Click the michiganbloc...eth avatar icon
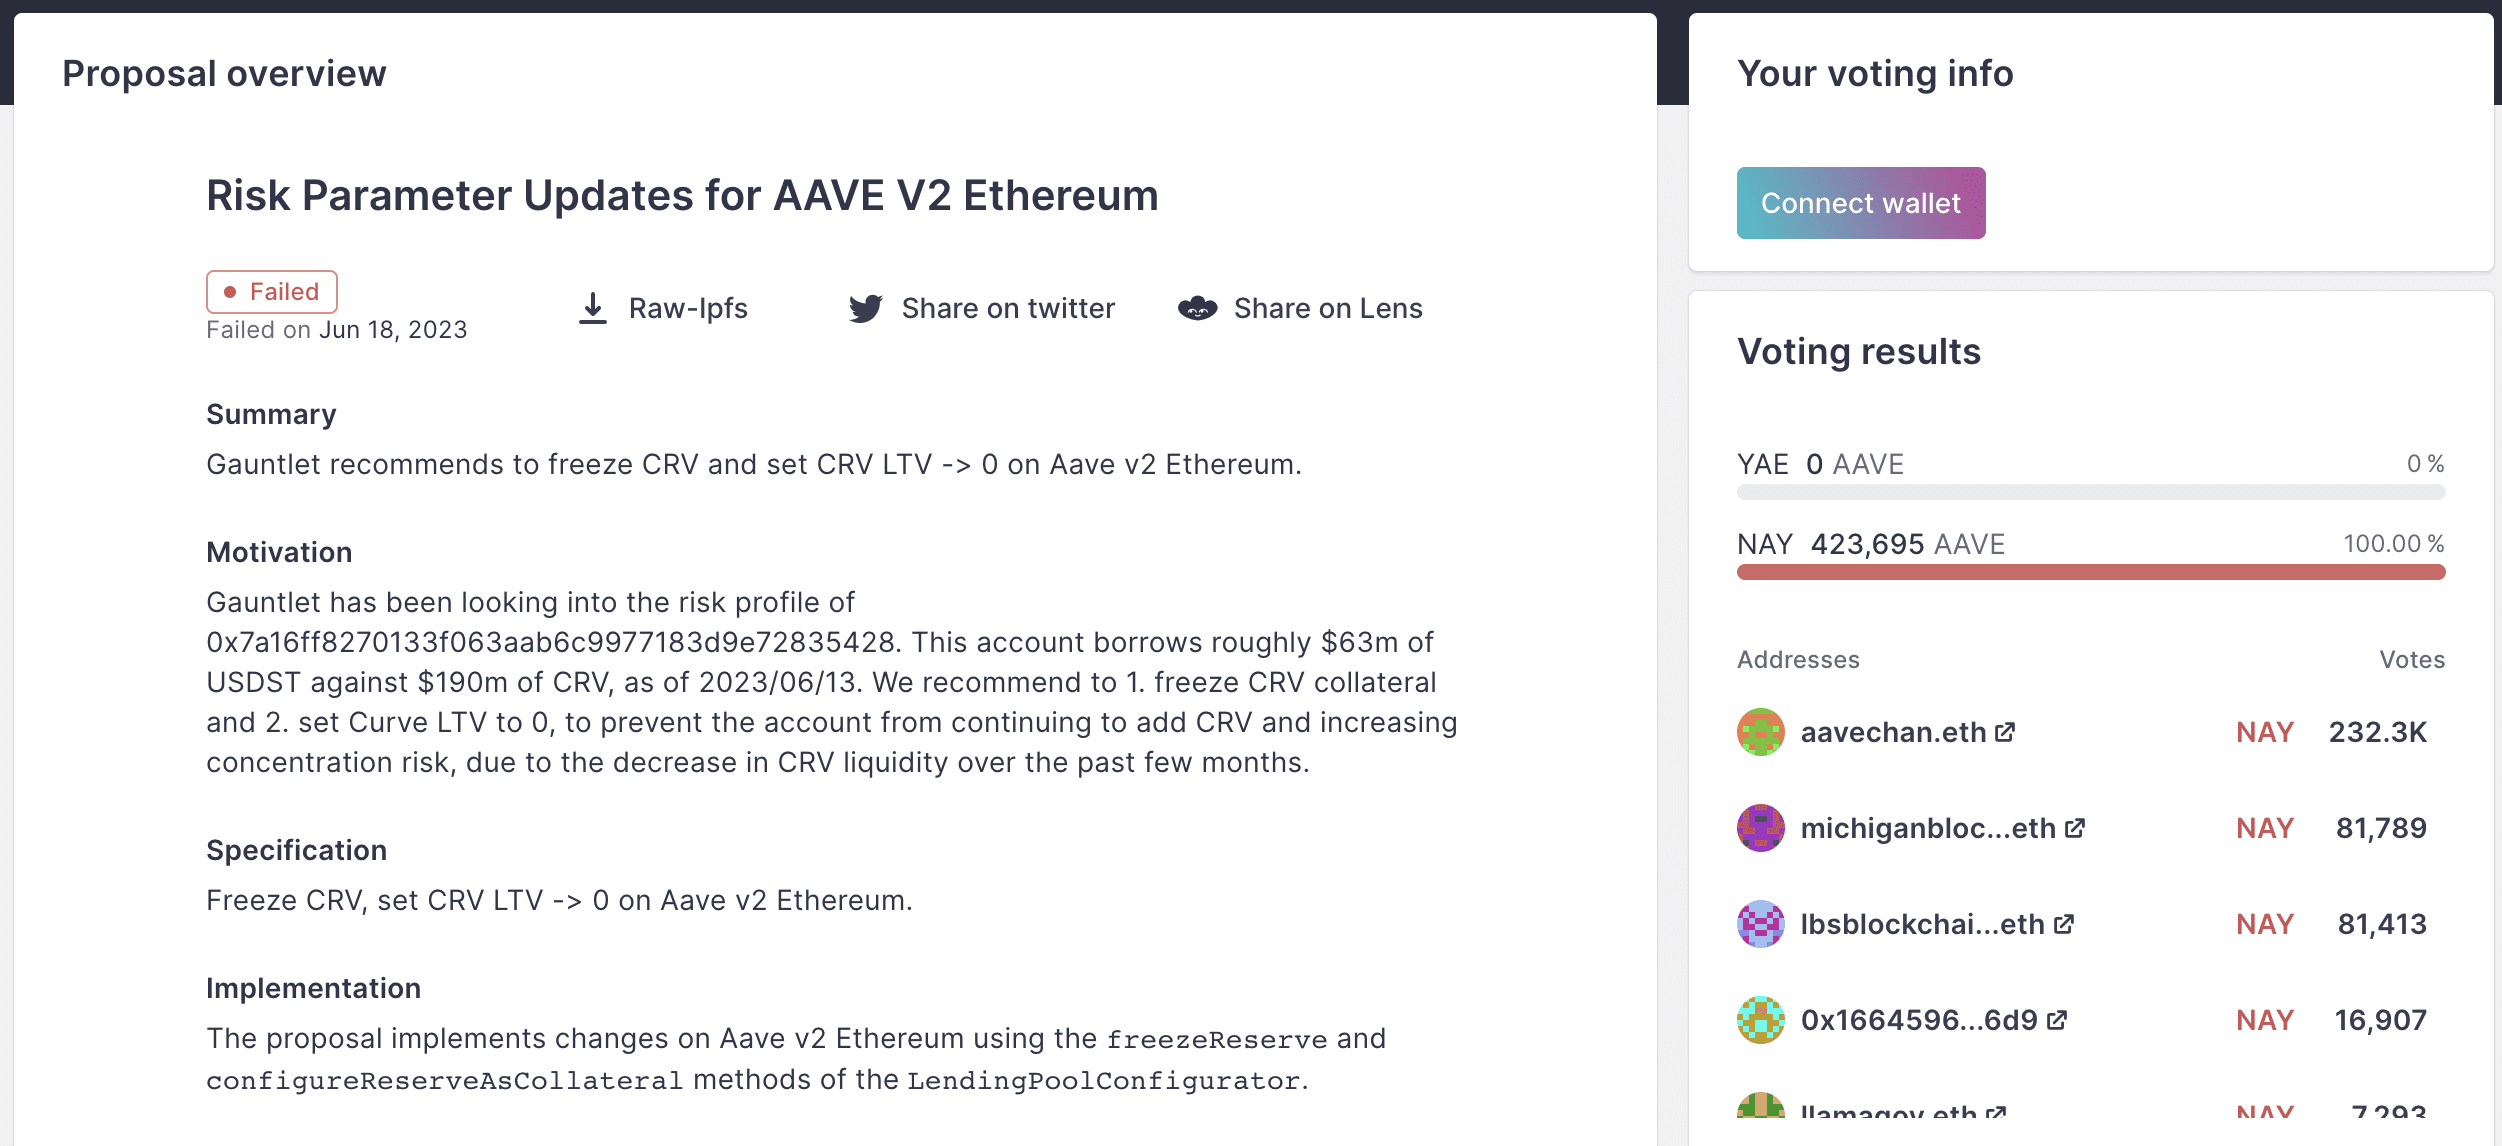The height and width of the screenshot is (1146, 2502). pos(1761,827)
